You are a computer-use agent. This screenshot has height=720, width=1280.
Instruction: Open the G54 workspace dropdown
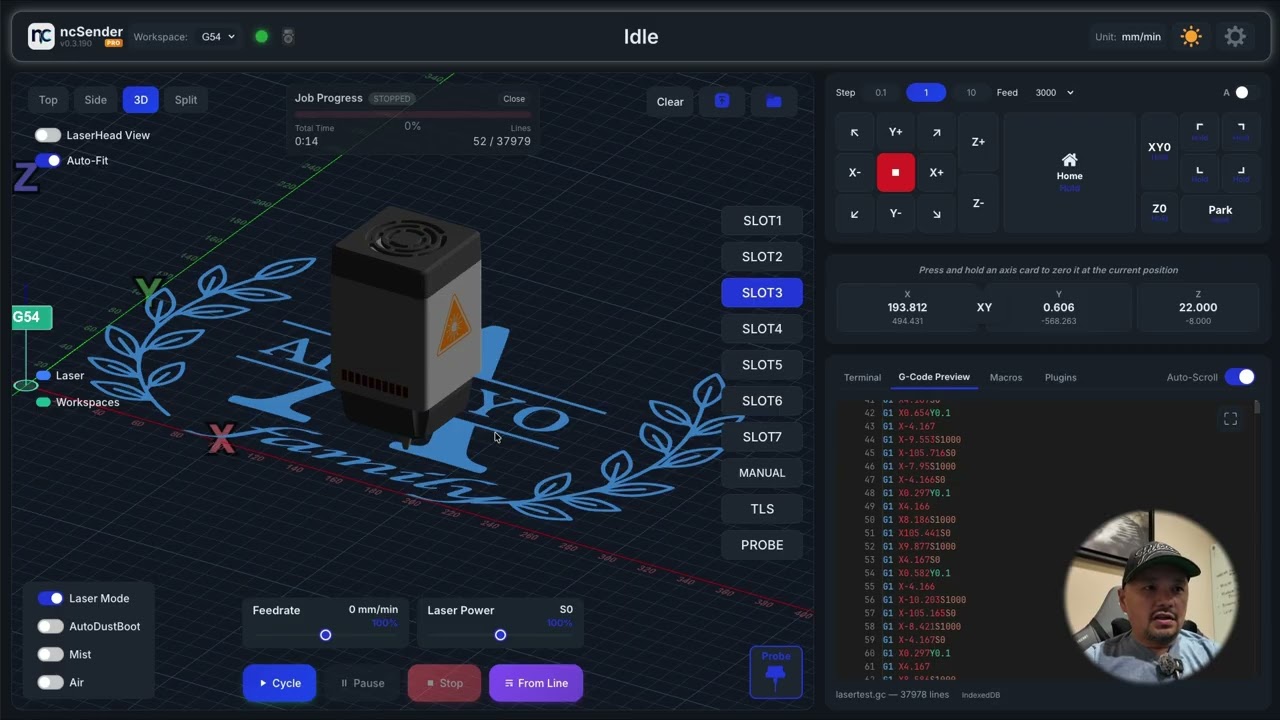click(218, 37)
